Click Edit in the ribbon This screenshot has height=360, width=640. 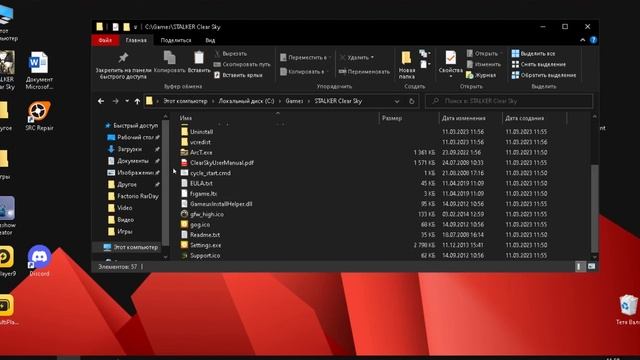(x=483, y=64)
